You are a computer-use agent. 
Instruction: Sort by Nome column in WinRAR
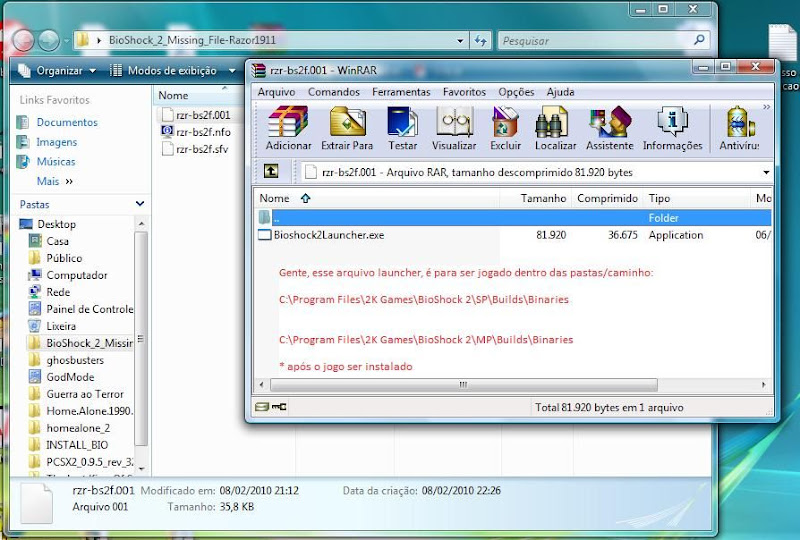point(377,198)
